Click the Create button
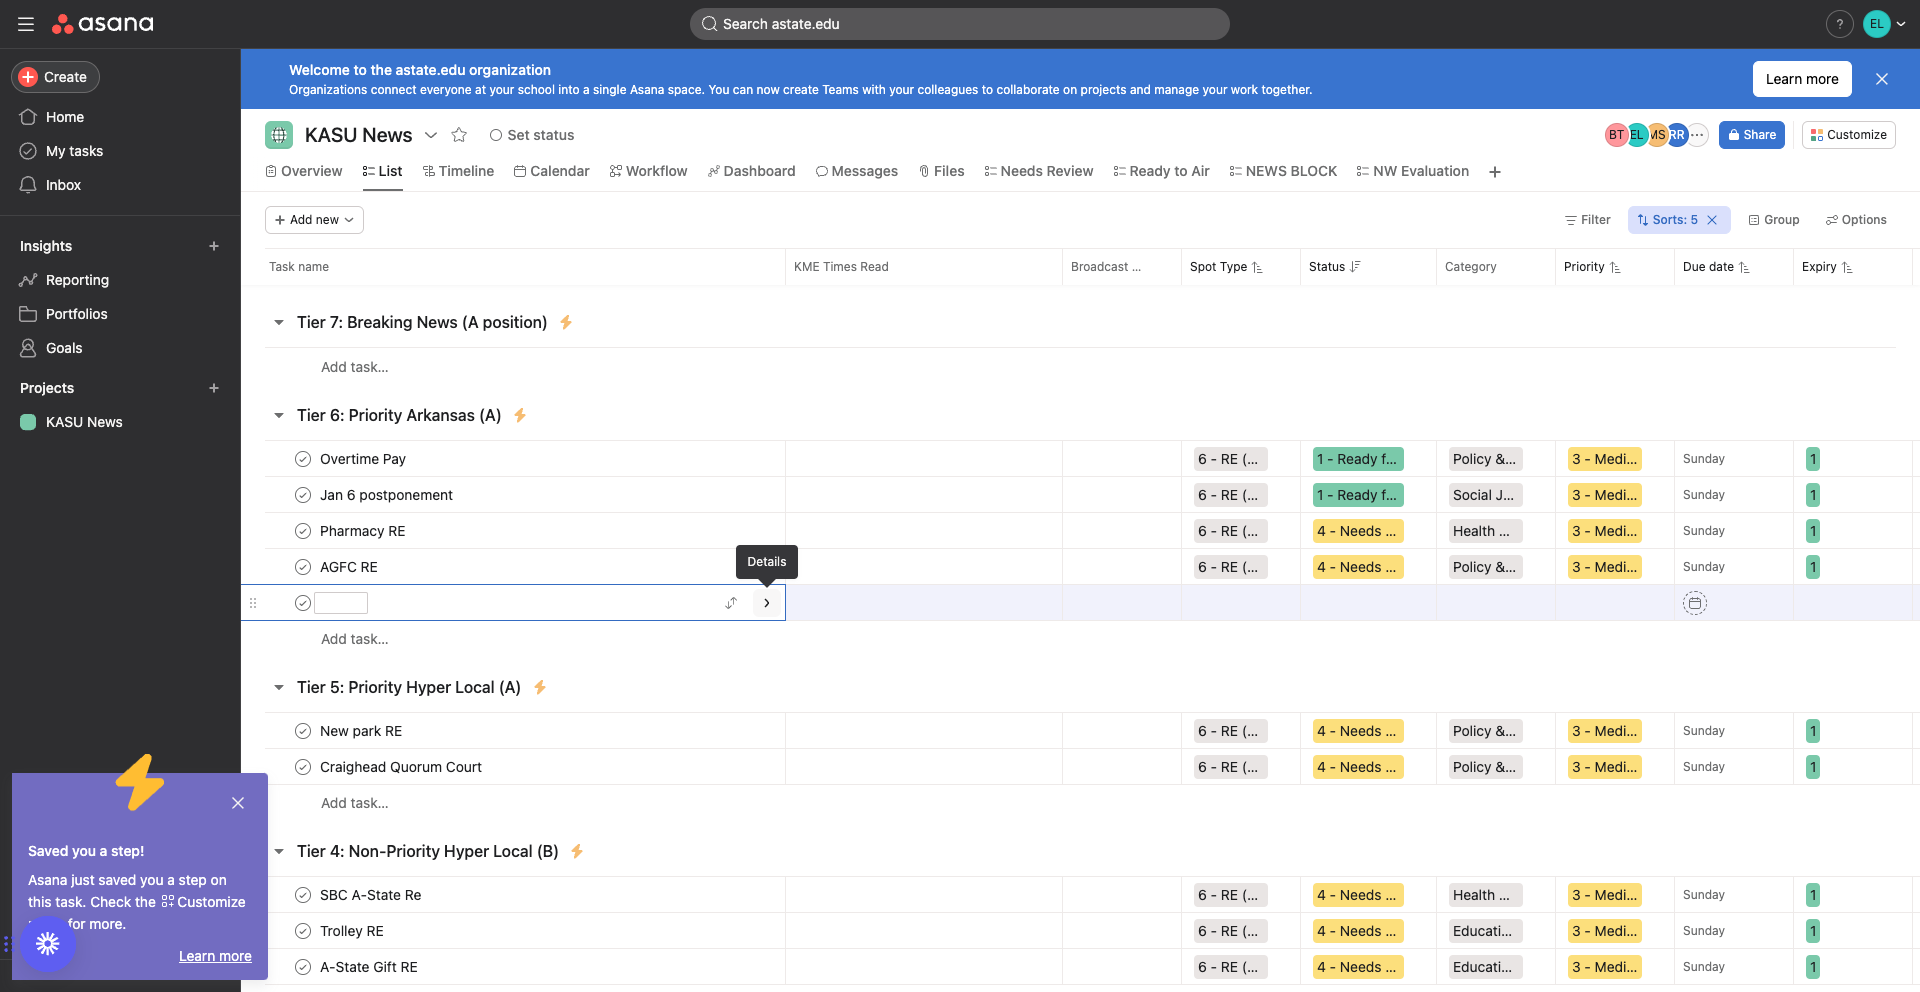The image size is (1920, 992). tap(55, 77)
